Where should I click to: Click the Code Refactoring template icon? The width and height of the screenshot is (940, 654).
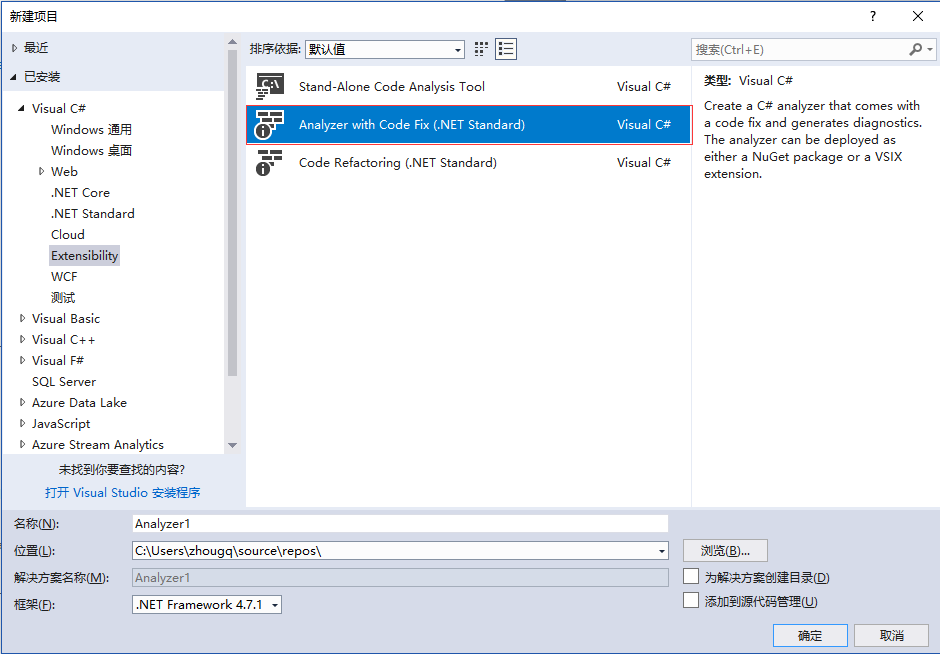(270, 163)
